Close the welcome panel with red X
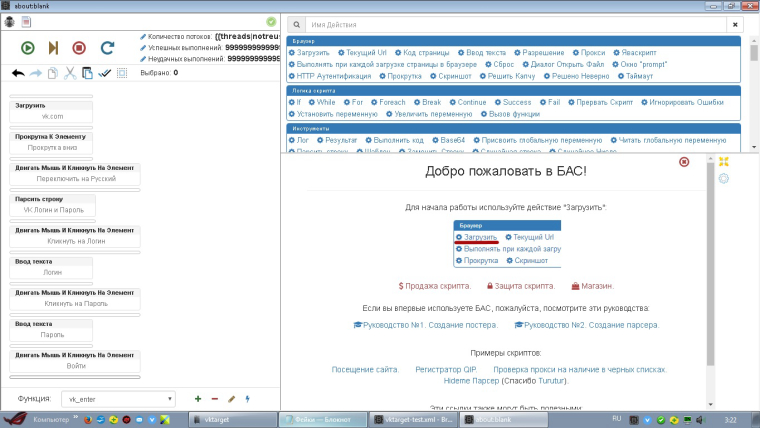The height and width of the screenshot is (428, 760). click(684, 161)
